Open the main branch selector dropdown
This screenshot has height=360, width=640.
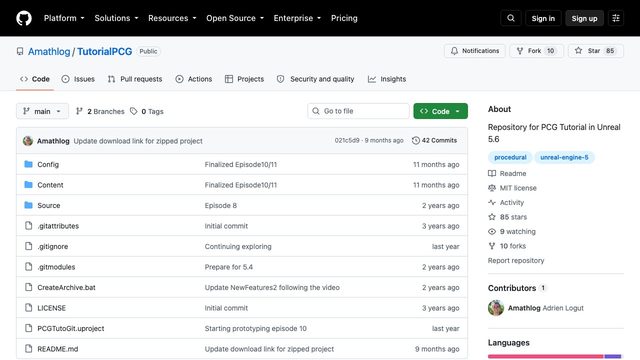point(42,111)
